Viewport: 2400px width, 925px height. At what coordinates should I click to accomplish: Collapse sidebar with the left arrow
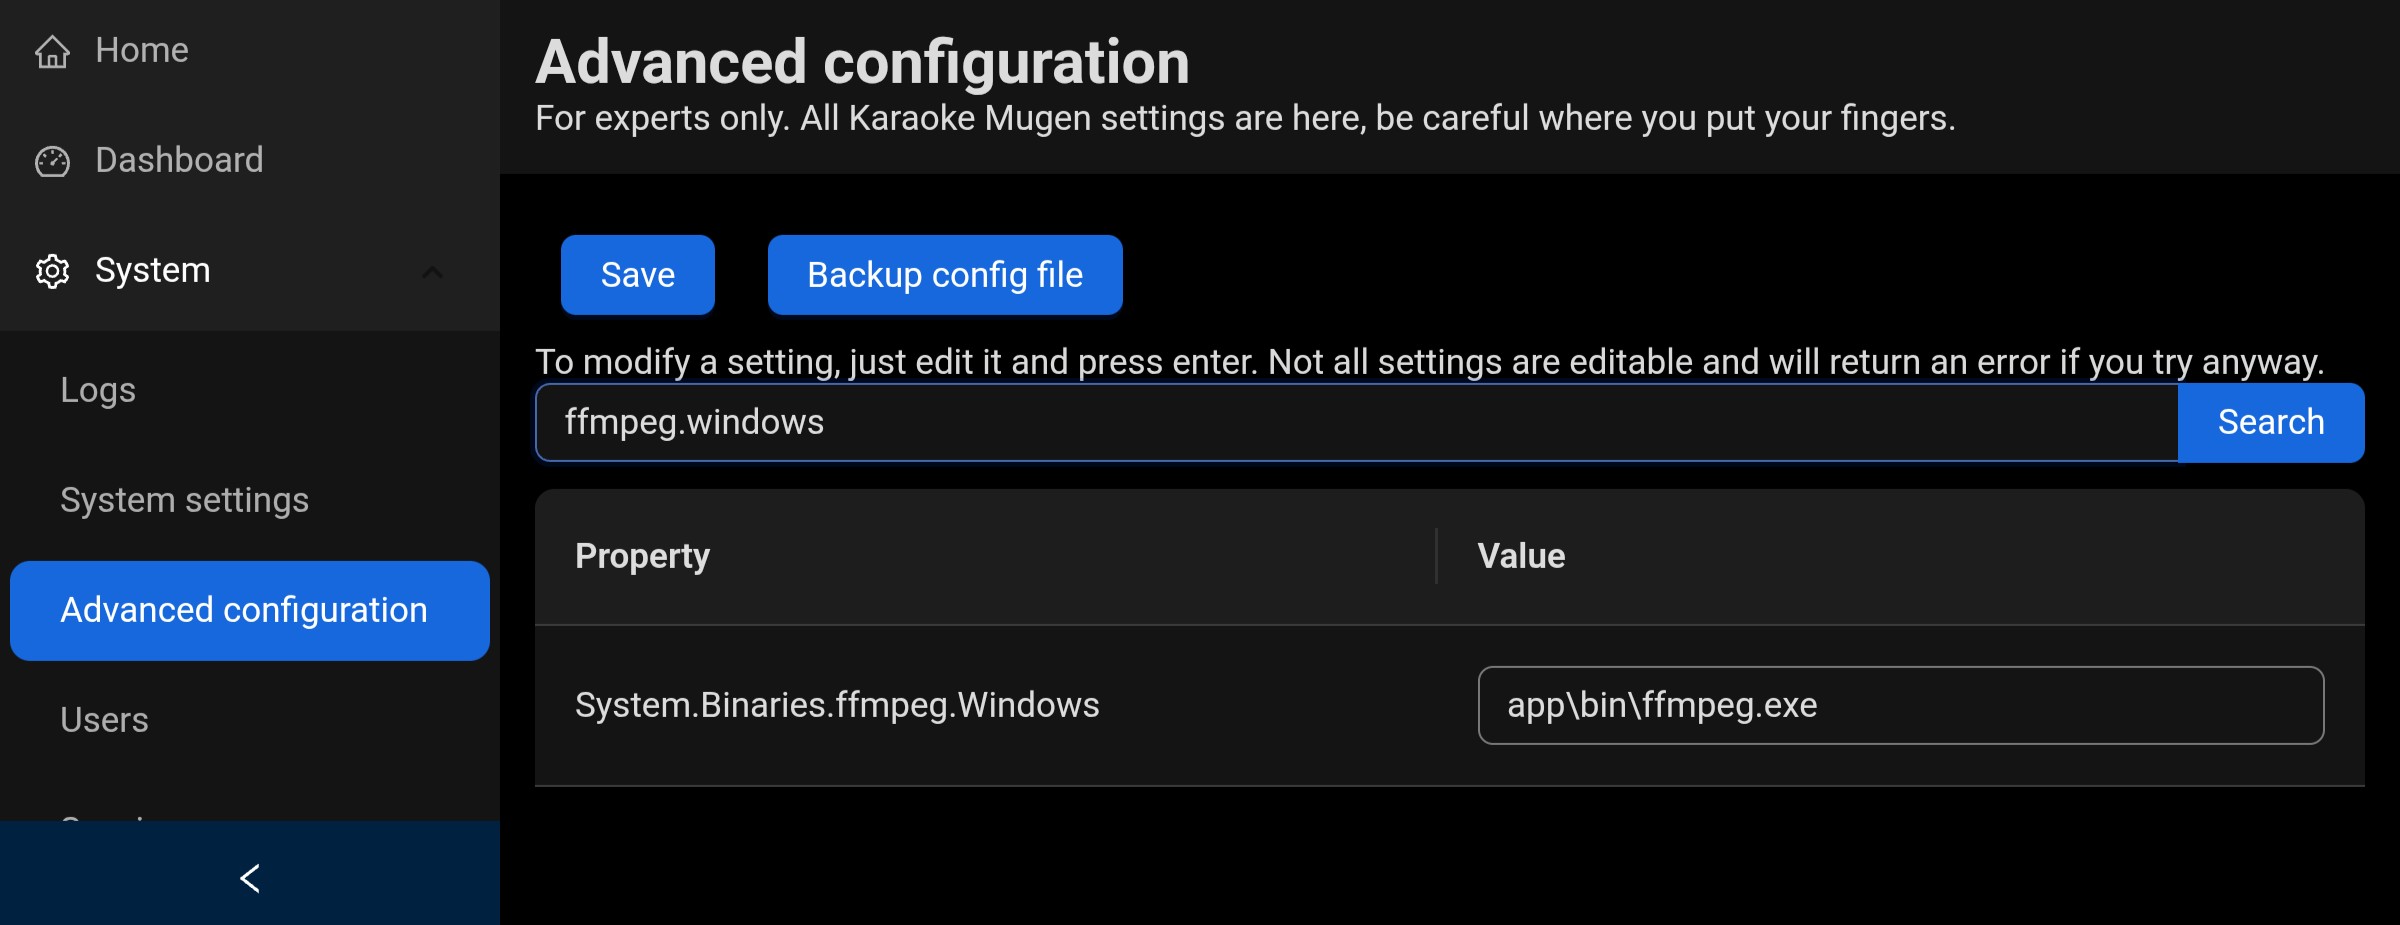tap(250, 878)
